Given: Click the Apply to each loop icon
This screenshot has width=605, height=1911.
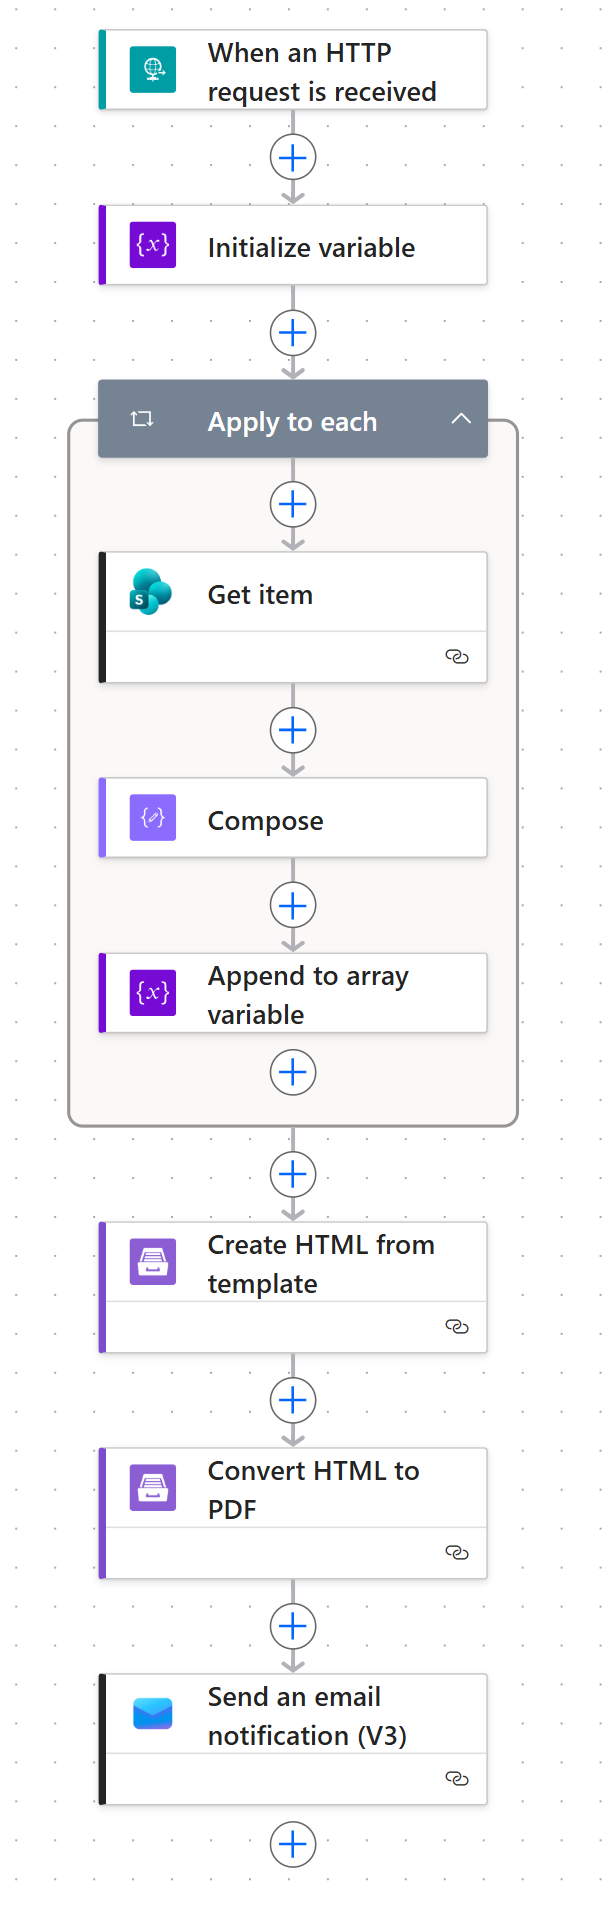Looking at the screenshot, I should pos(142,419).
